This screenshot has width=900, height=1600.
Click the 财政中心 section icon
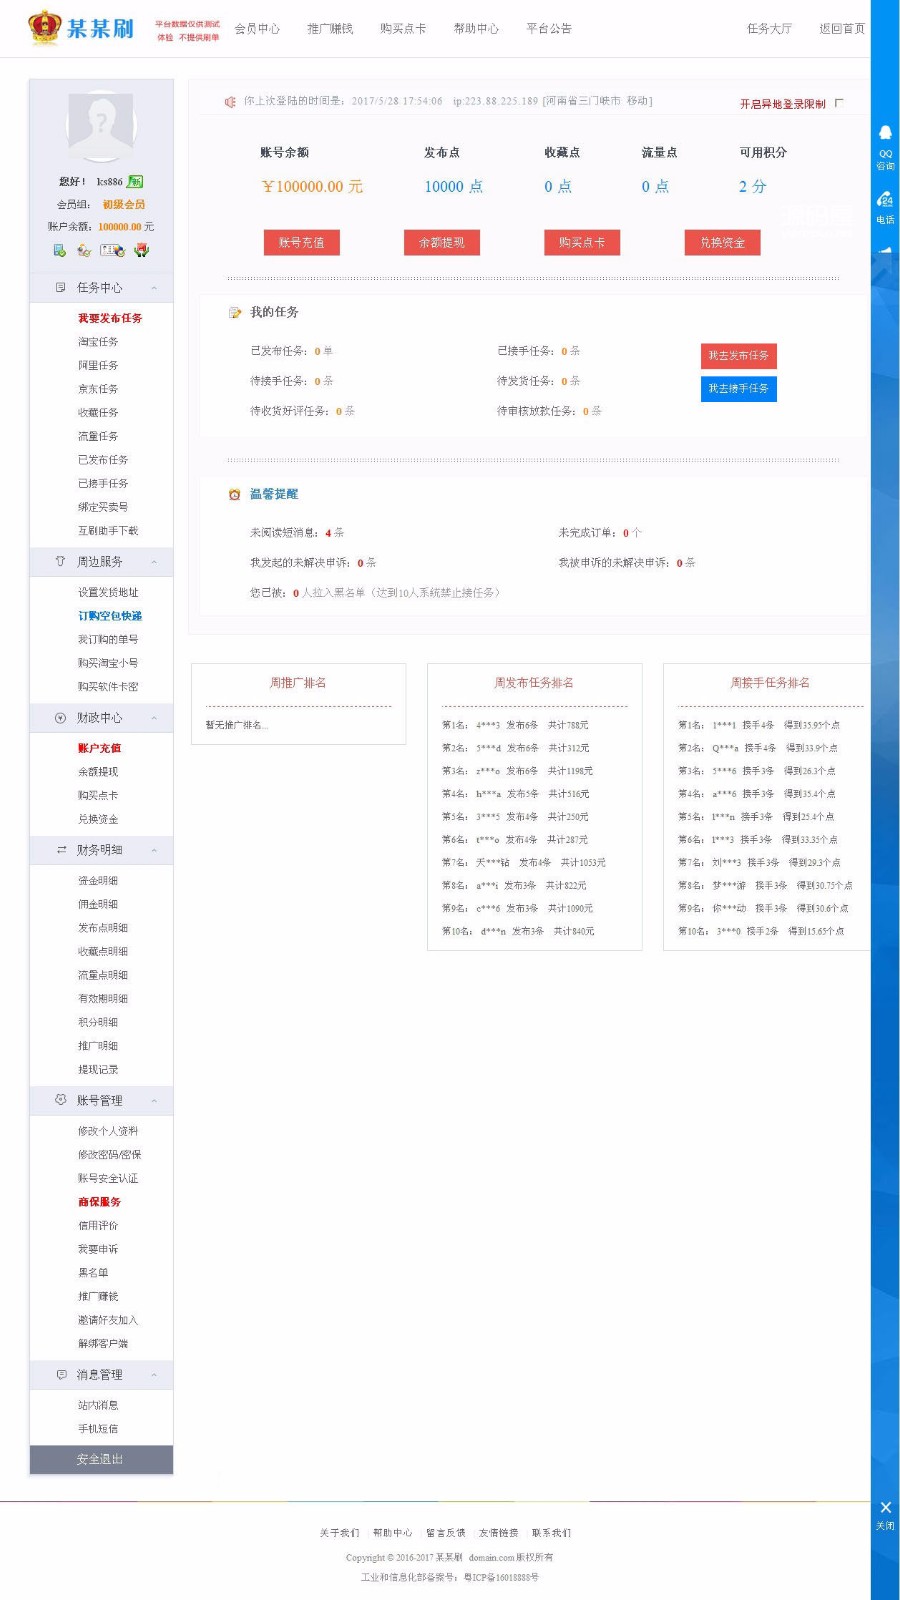click(x=60, y=718)
